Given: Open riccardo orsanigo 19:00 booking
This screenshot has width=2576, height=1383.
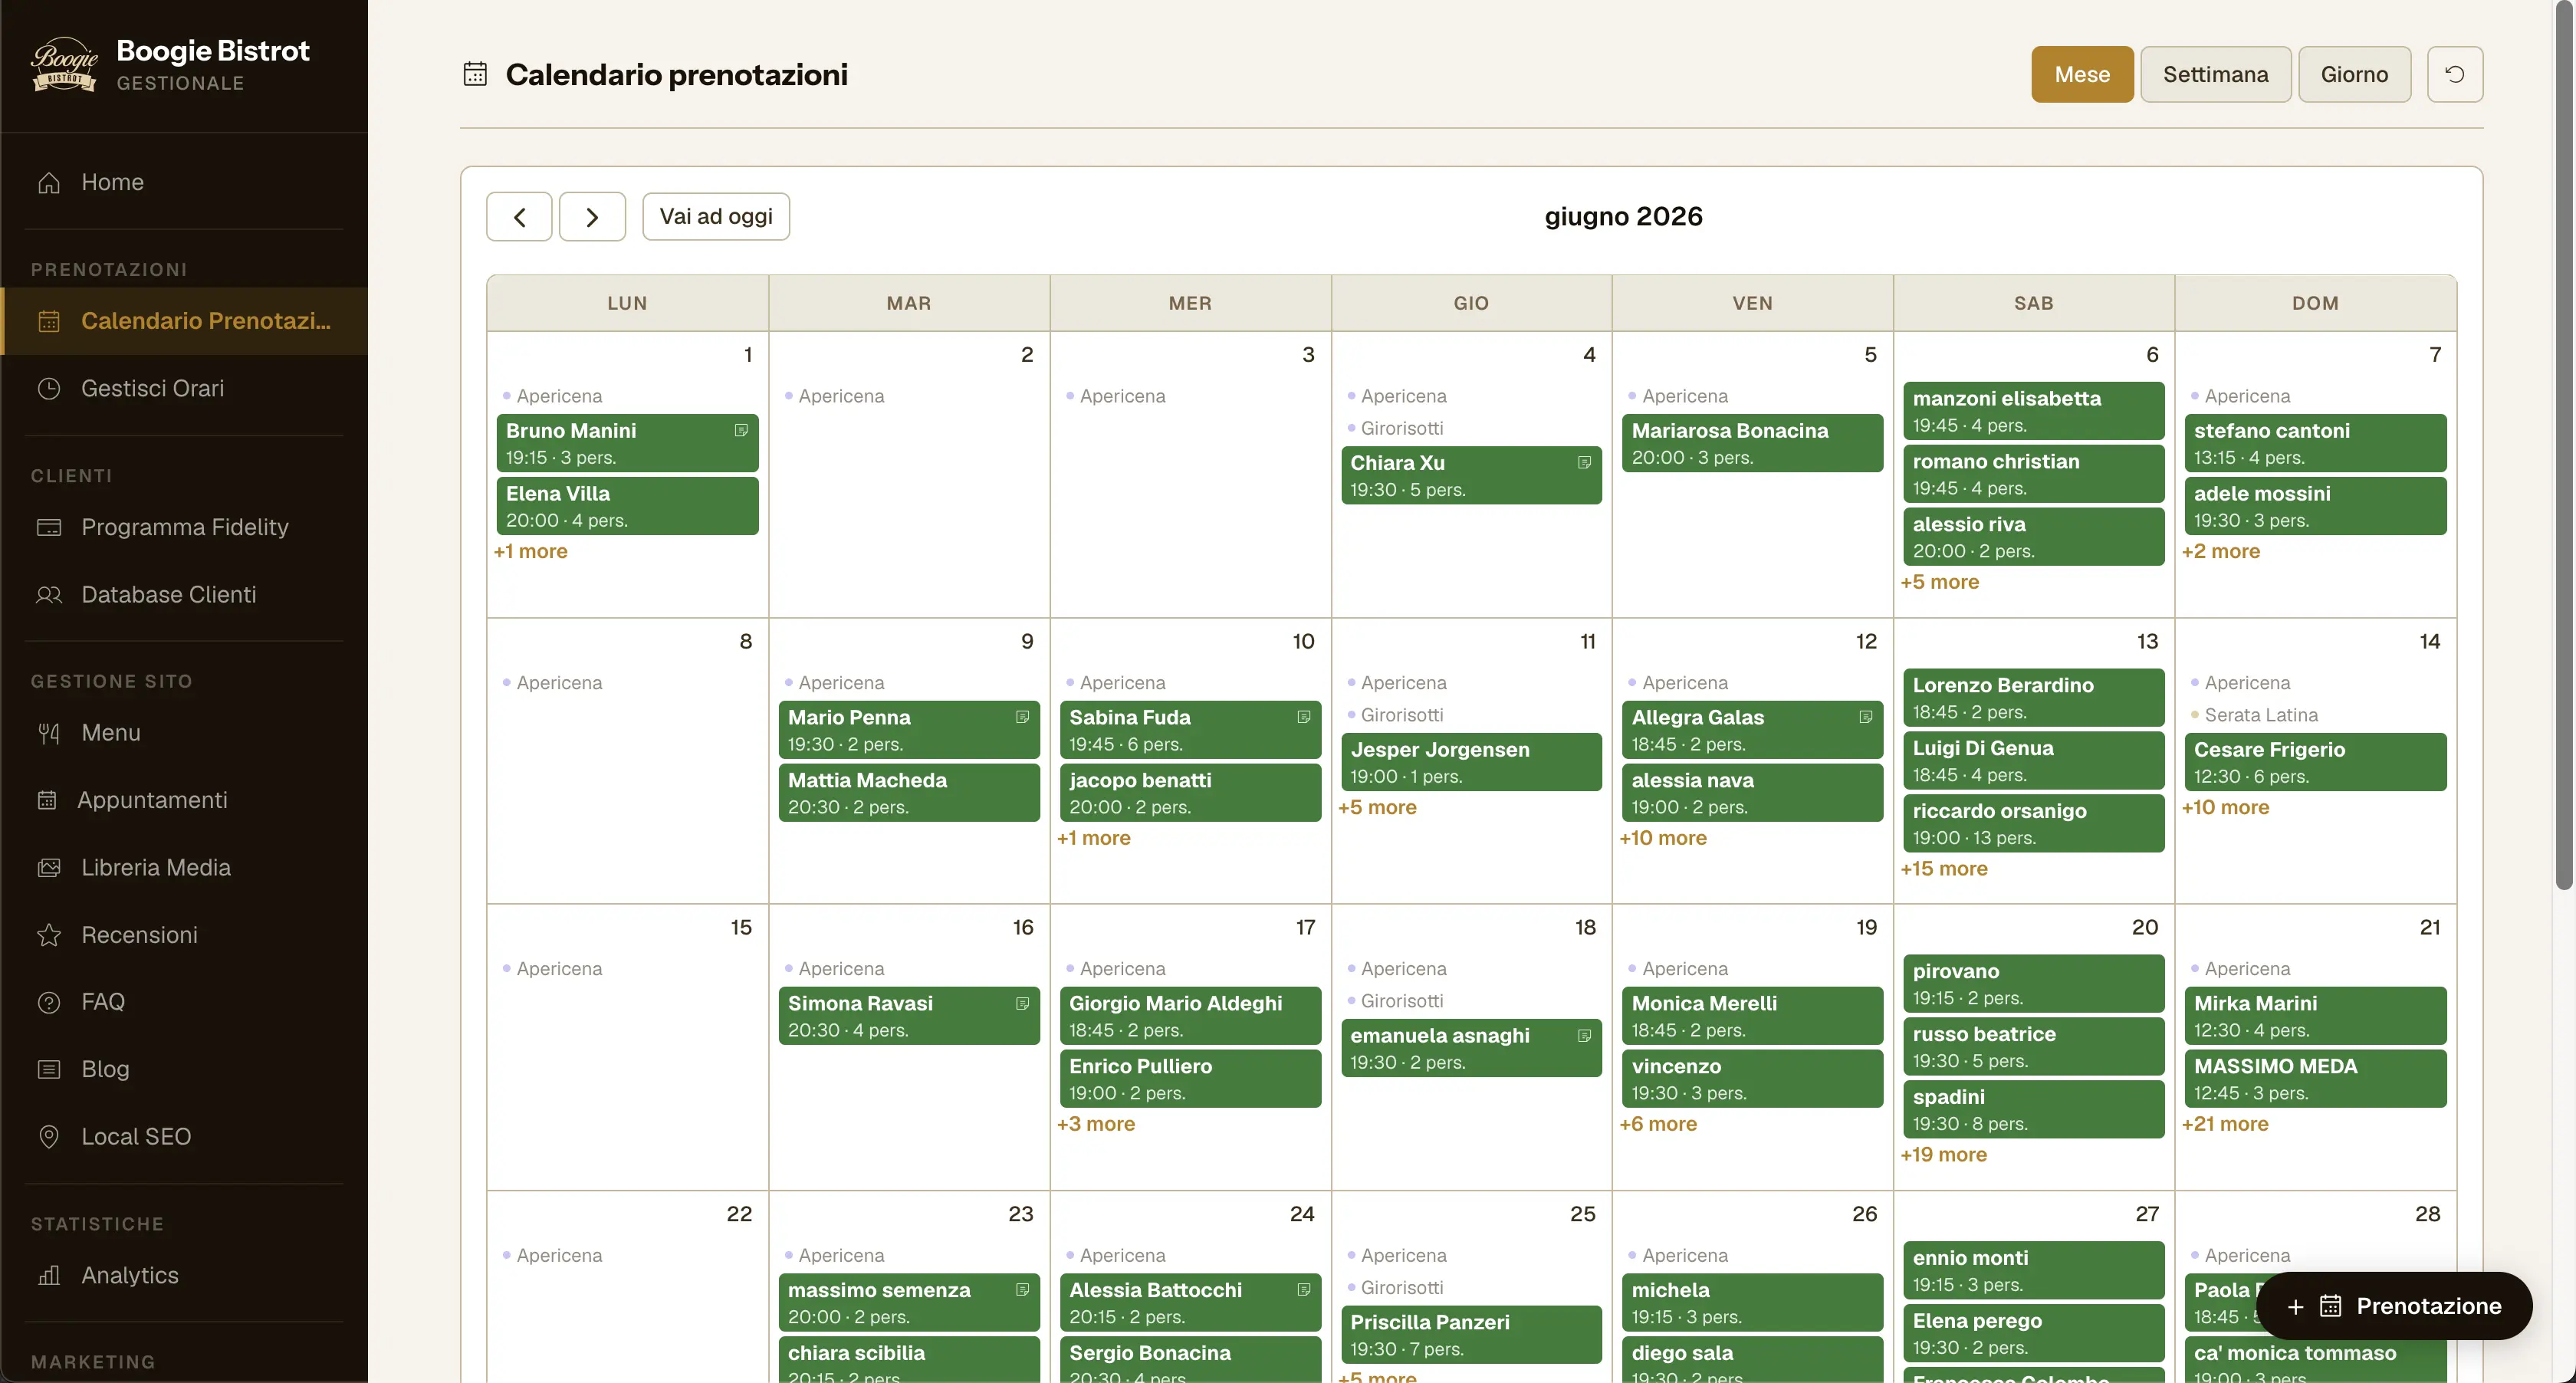Looking at the screenshot, I should click(x=2033, y=823).
